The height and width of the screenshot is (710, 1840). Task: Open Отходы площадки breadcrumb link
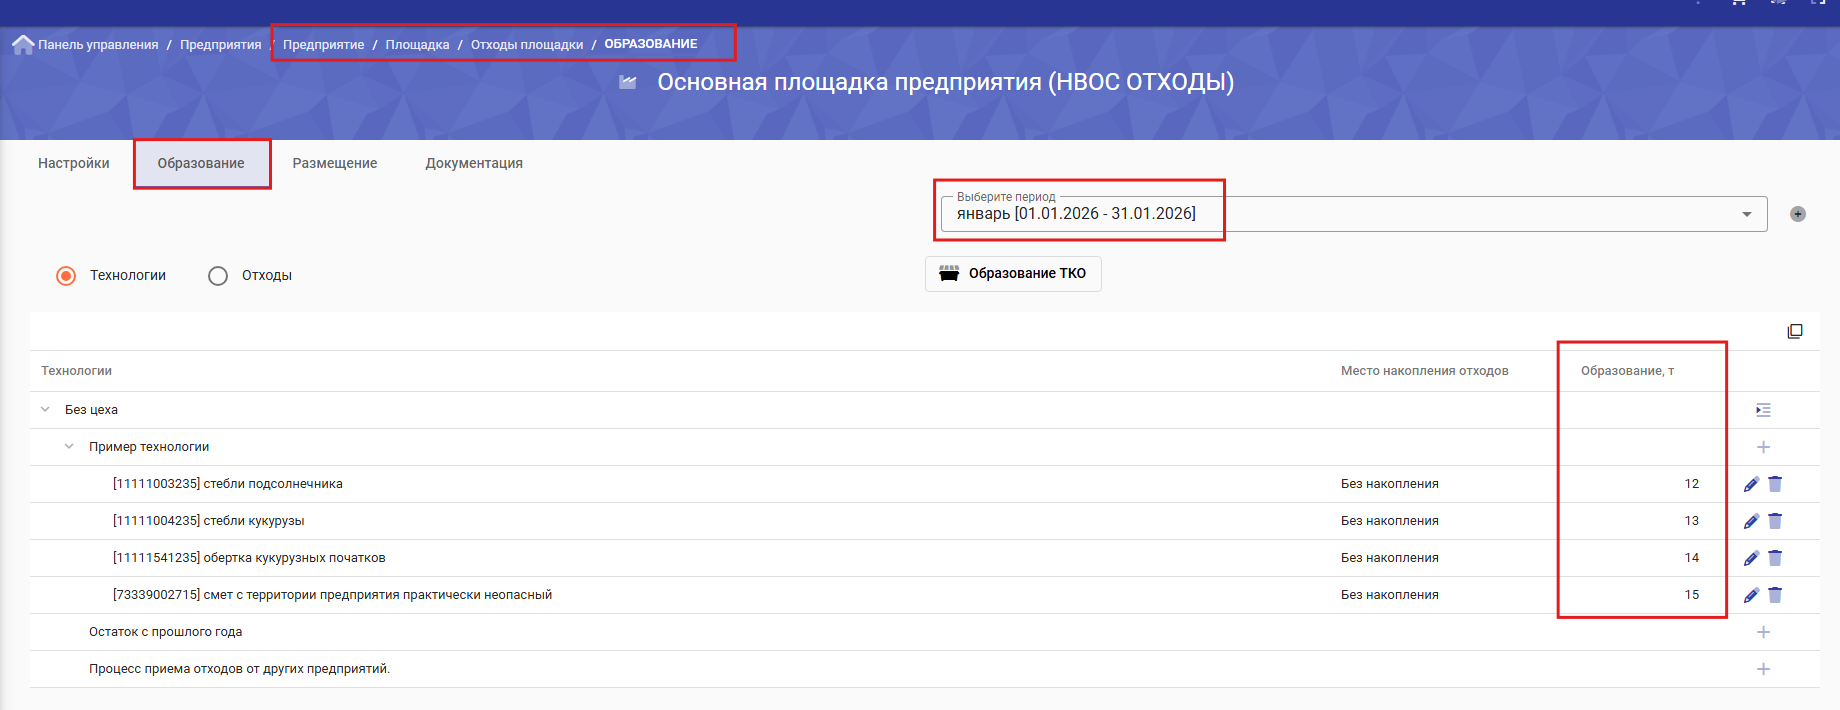tap(527, 45)
